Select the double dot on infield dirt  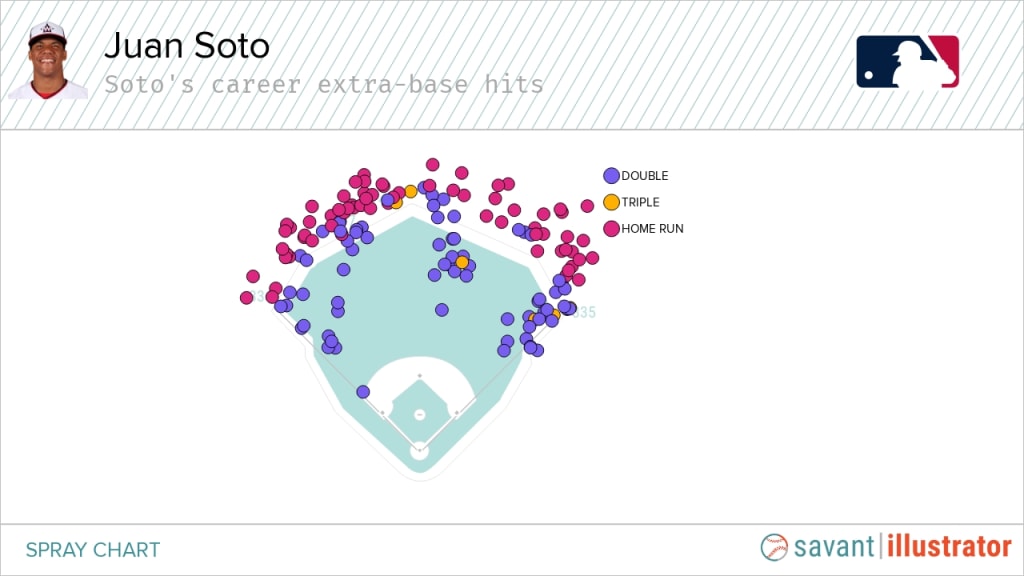(363, 392)
